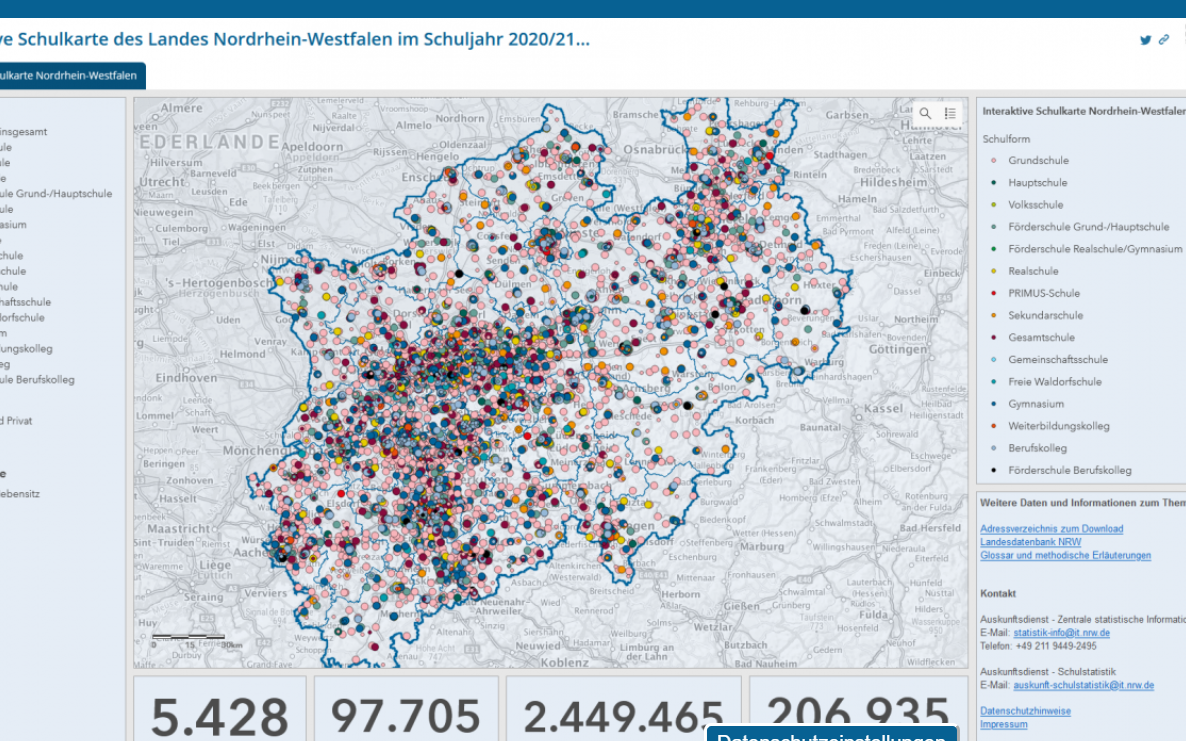Share the page via the Twitter icon
The height and width of the screenshot is (741, 1186).
click(1145, 40)
